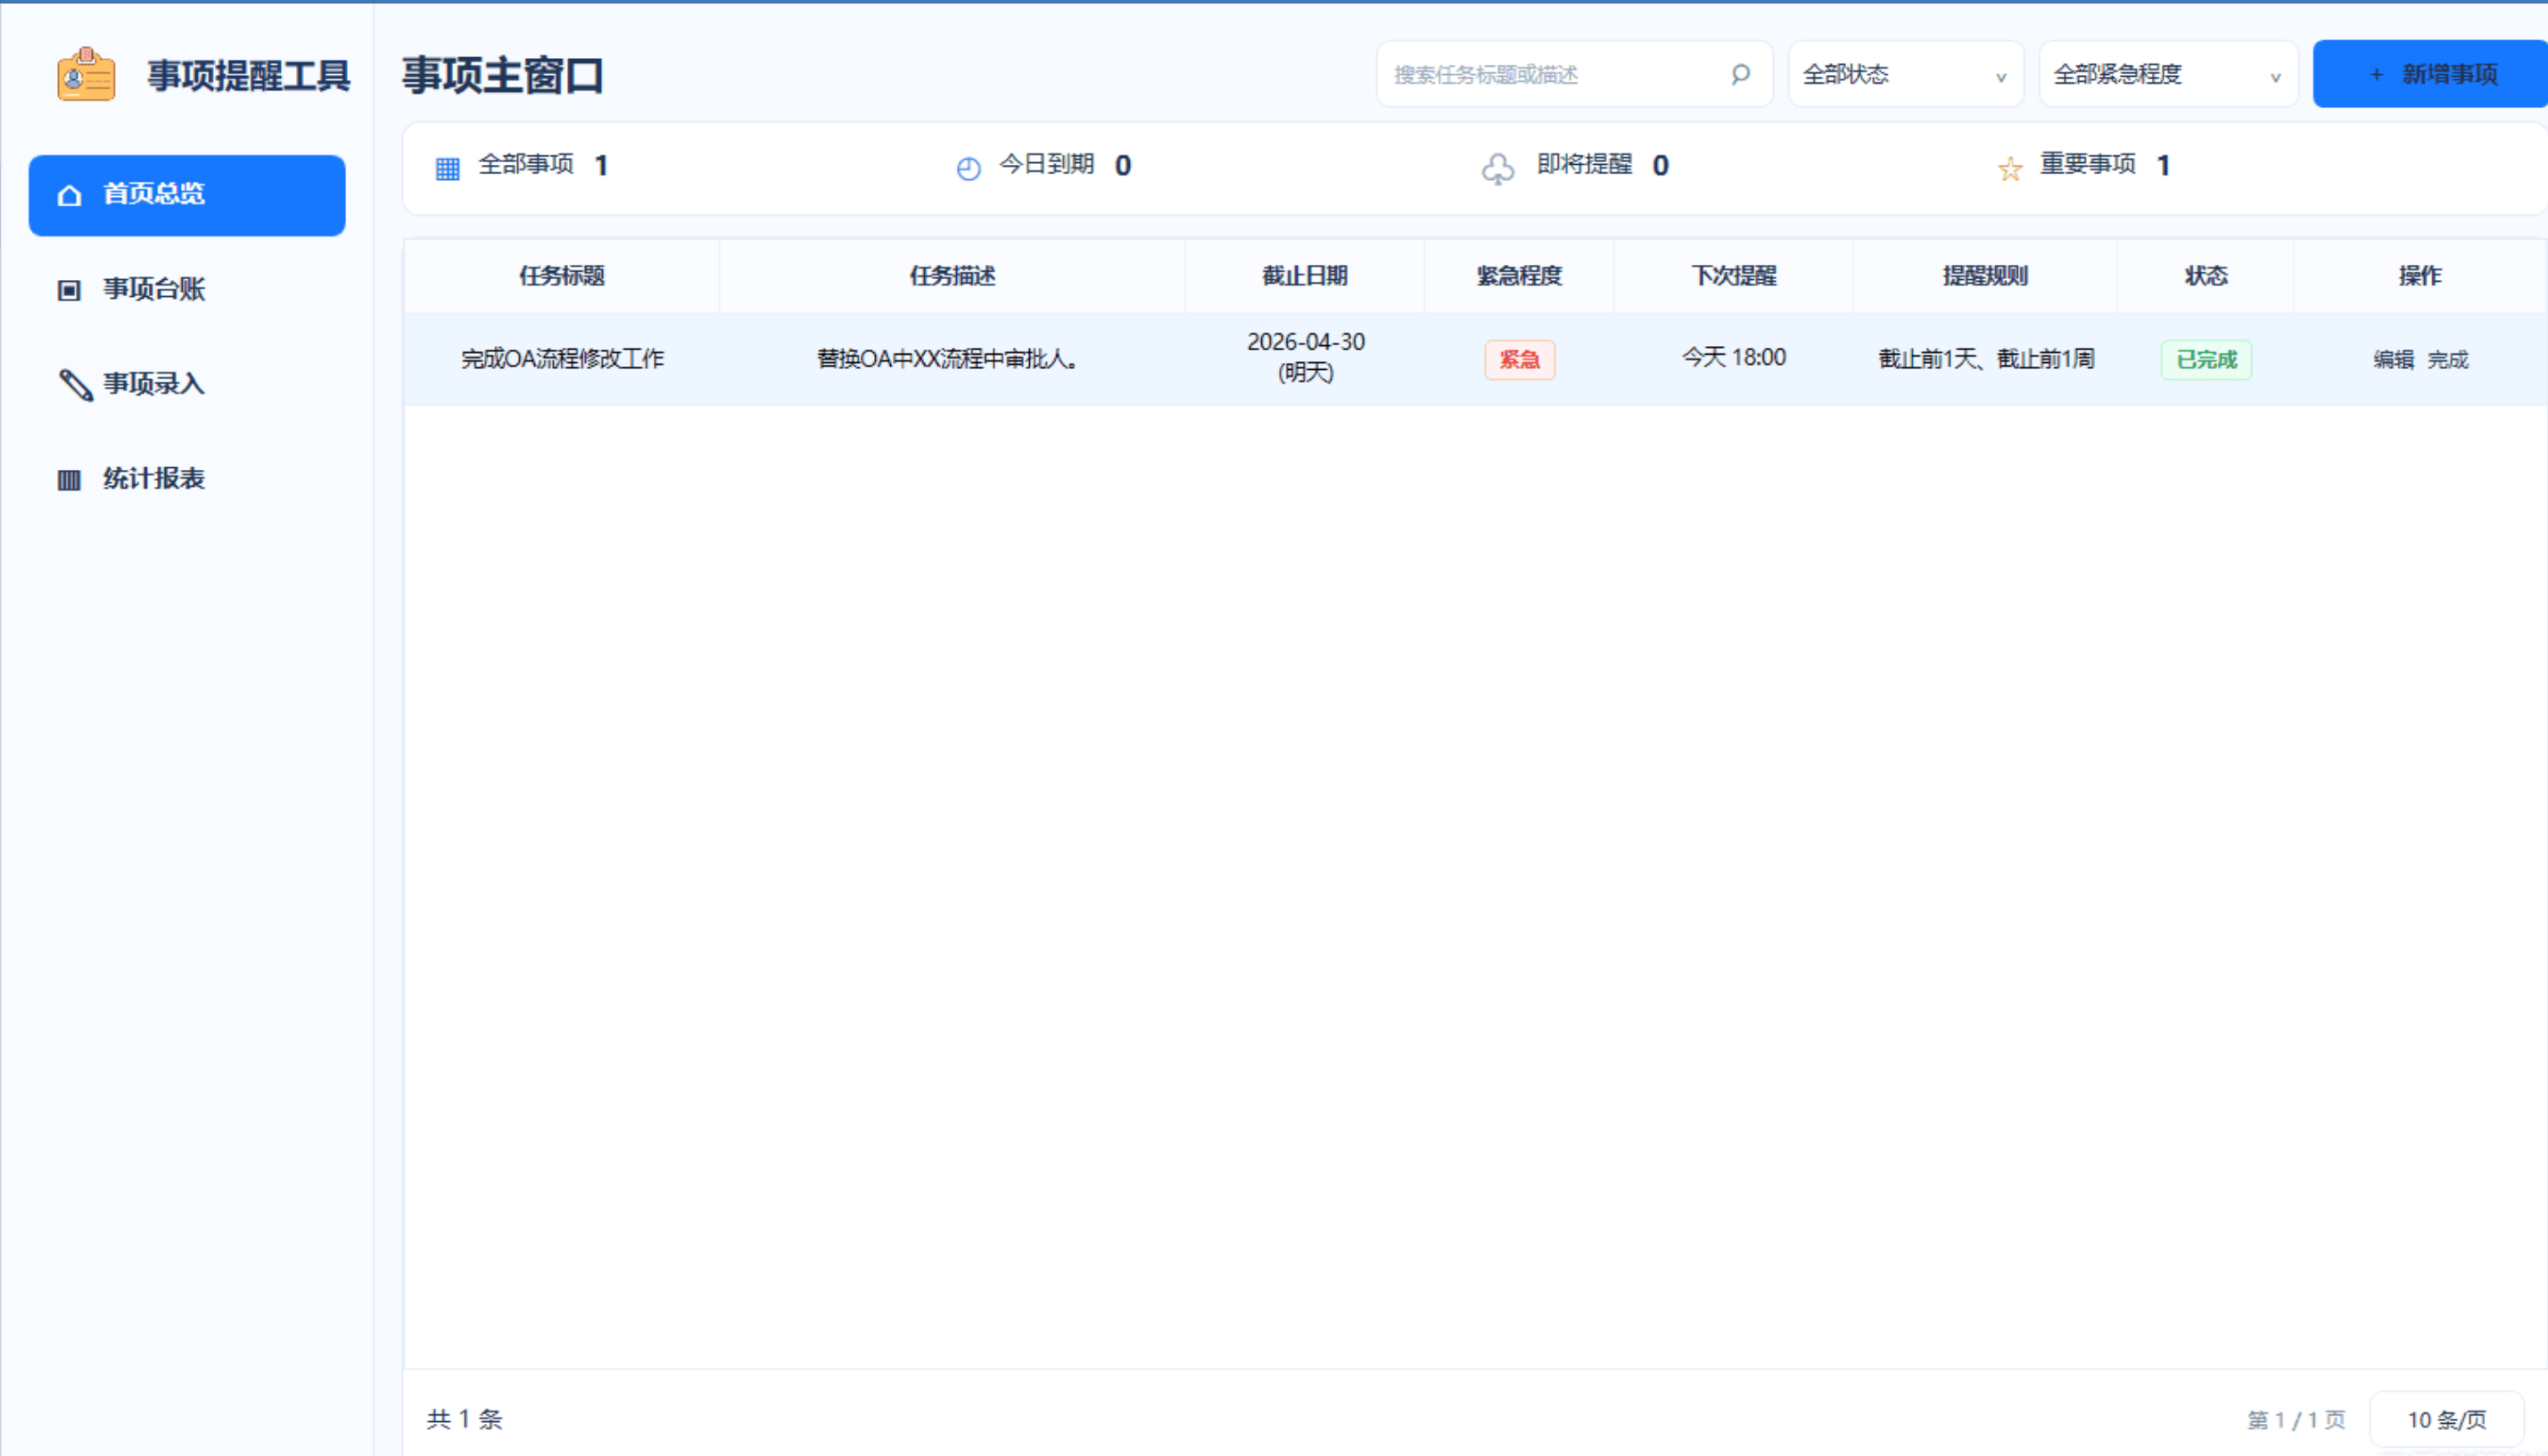2548x1456 pixels.
Task: Click 完成 action for 完成OA流程修改工作
Action: tap(2447, 359)
